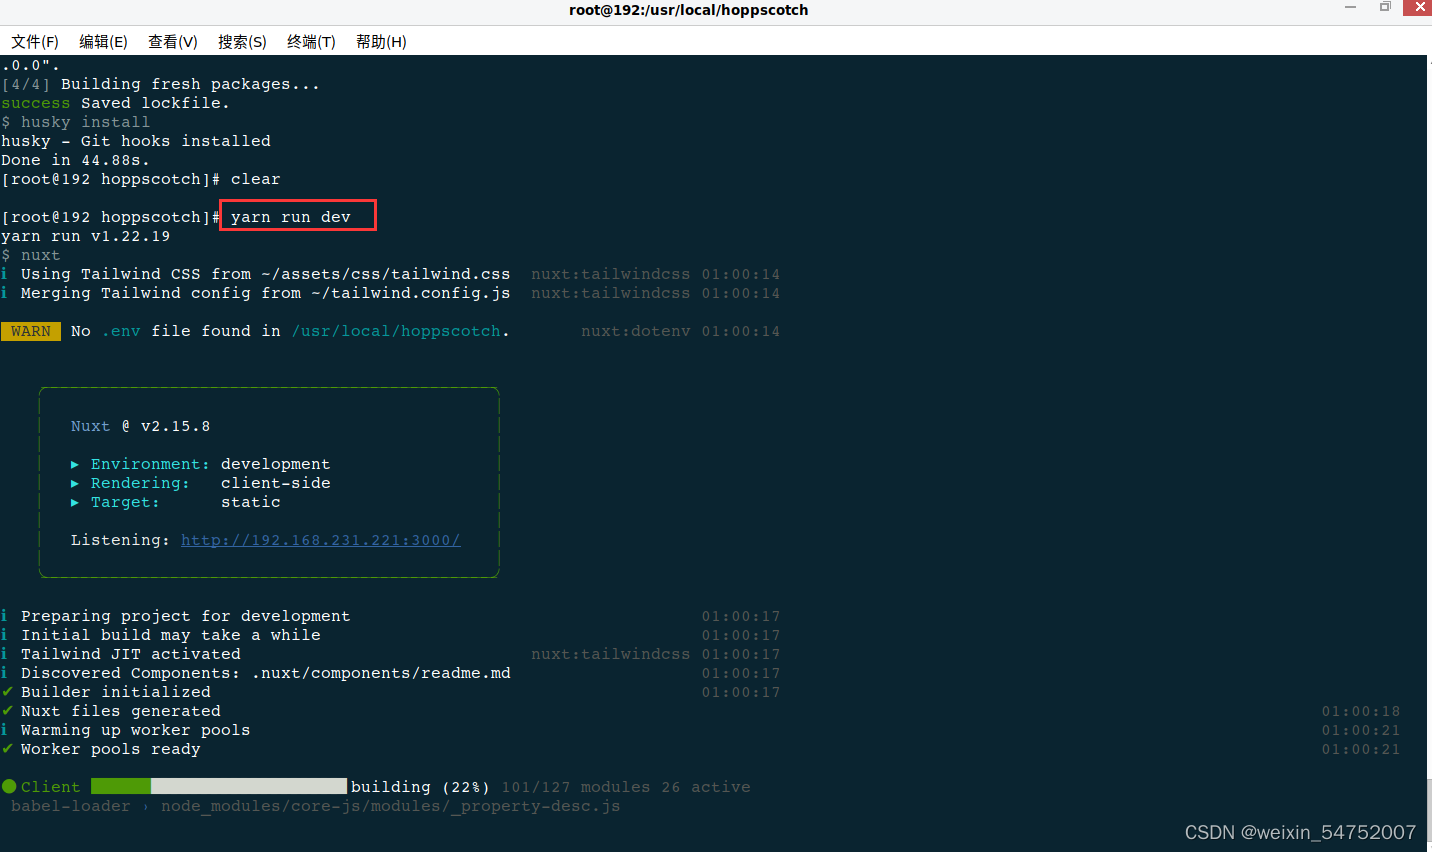Click the Client build progress bar

pos(218,786)
